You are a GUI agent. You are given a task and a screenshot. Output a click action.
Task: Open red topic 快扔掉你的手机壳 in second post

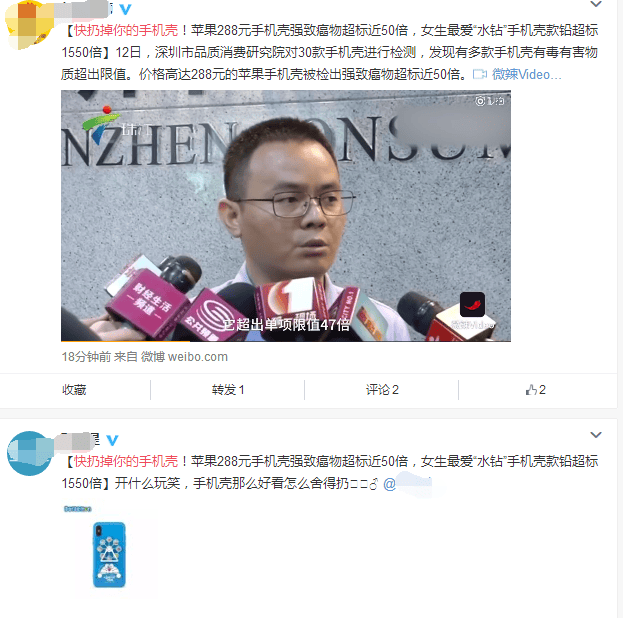coord(126,461)
